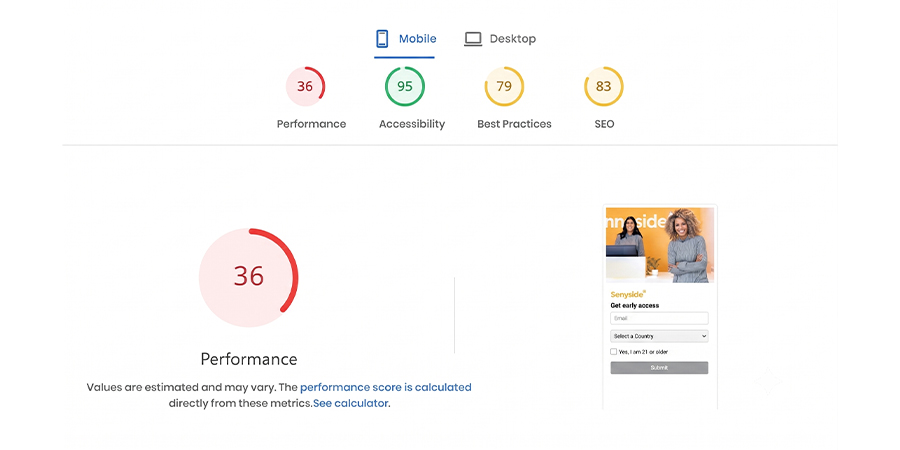Open the Select a Country dropdown
Screen dimensions: 900x450
[x=659, y=336]
